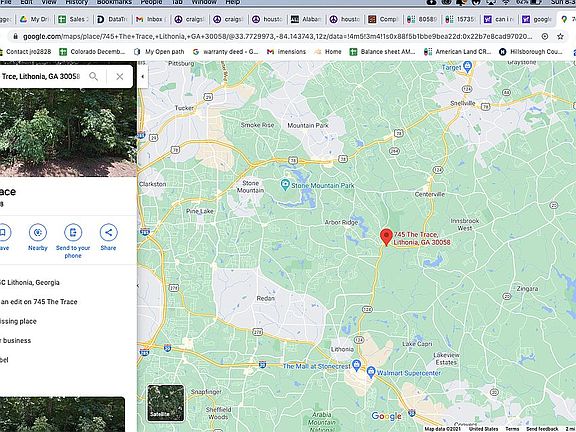Open the Bookmarks menu
576x432 pixels.
click(x=114, y=2)
